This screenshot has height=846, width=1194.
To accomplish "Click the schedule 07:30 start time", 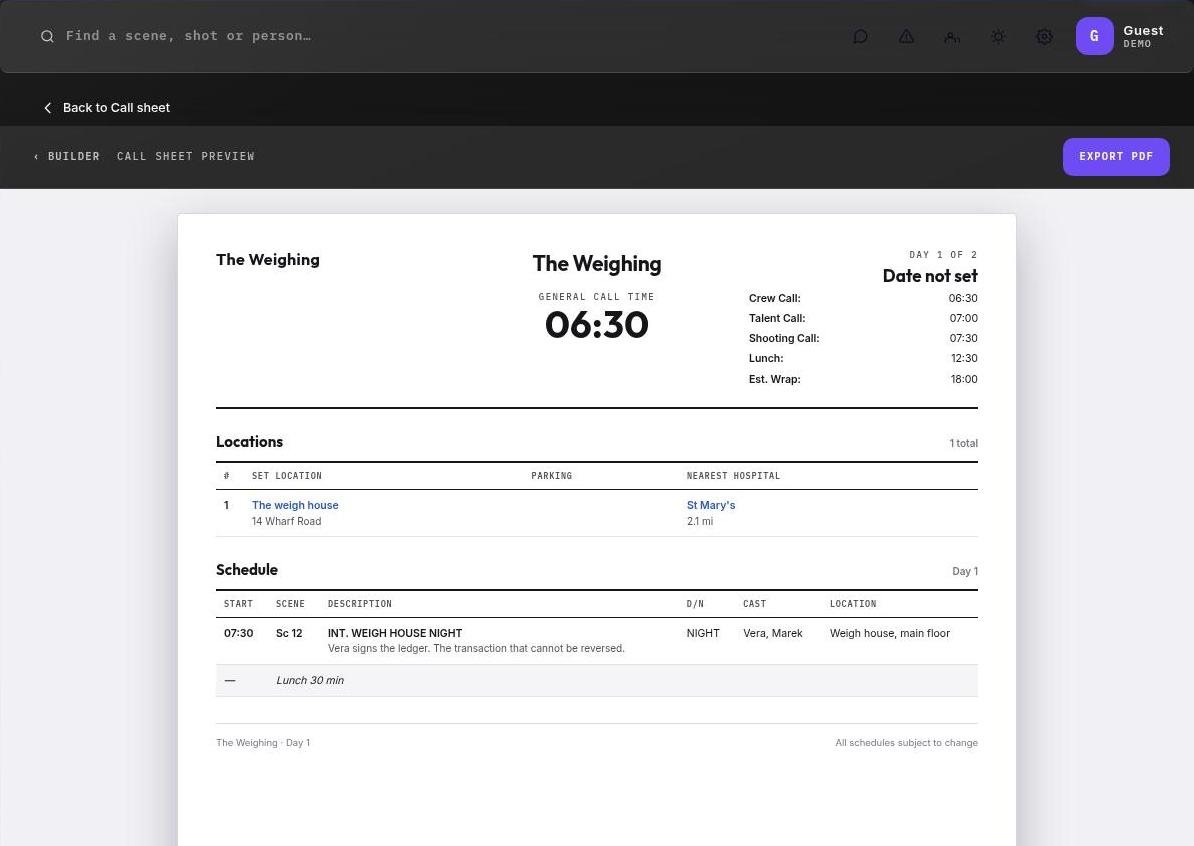I will (x=238, y=634).
